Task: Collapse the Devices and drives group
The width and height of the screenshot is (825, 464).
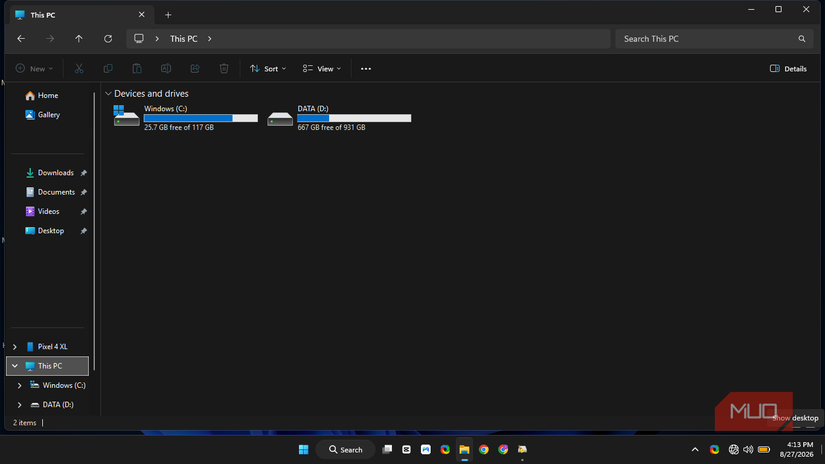Action: tap(108, 94)
